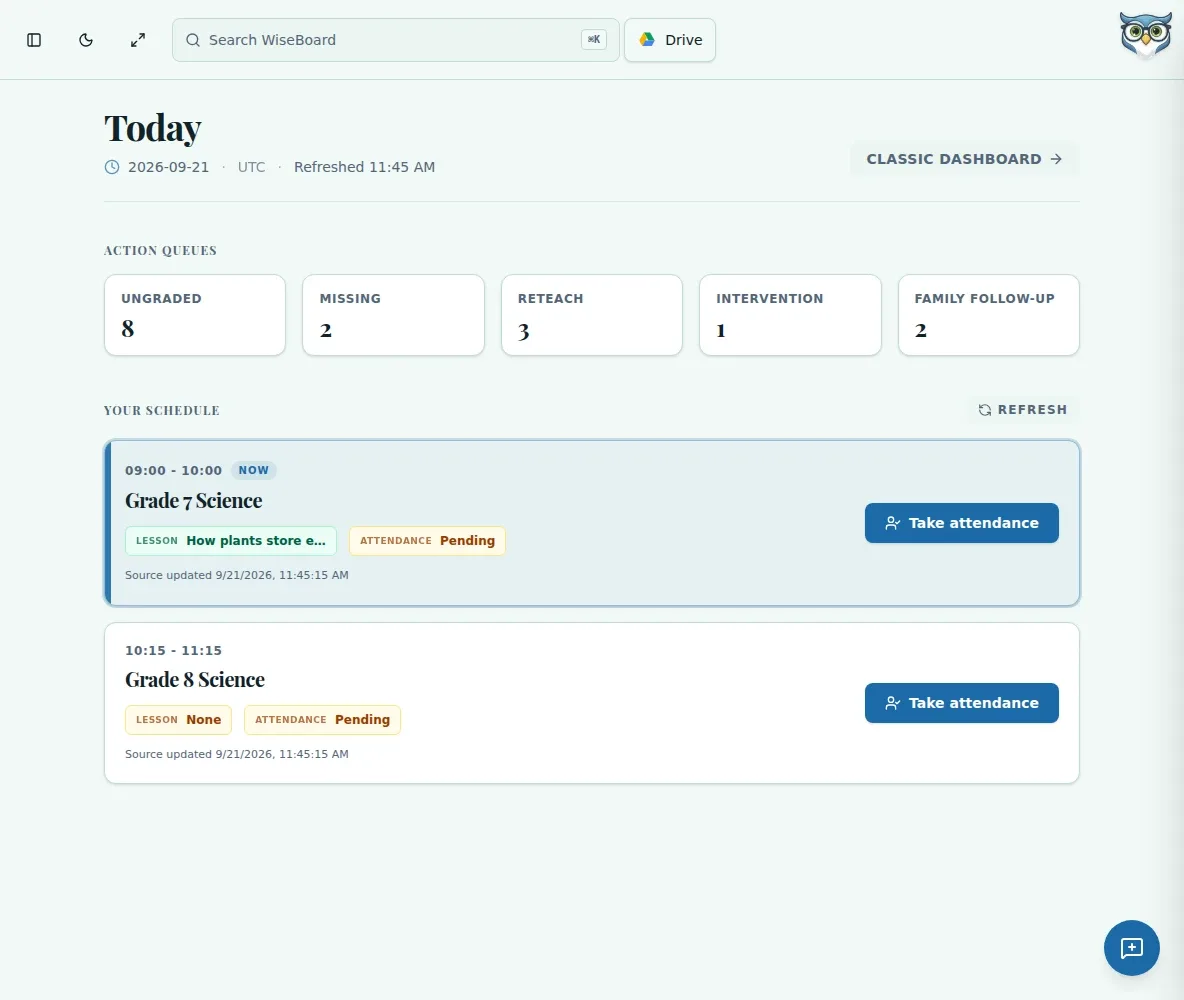Select the Grade 7 Science title
Image resolution: width=1184 pixels, height=1000 pixels.
pos(193,501)
